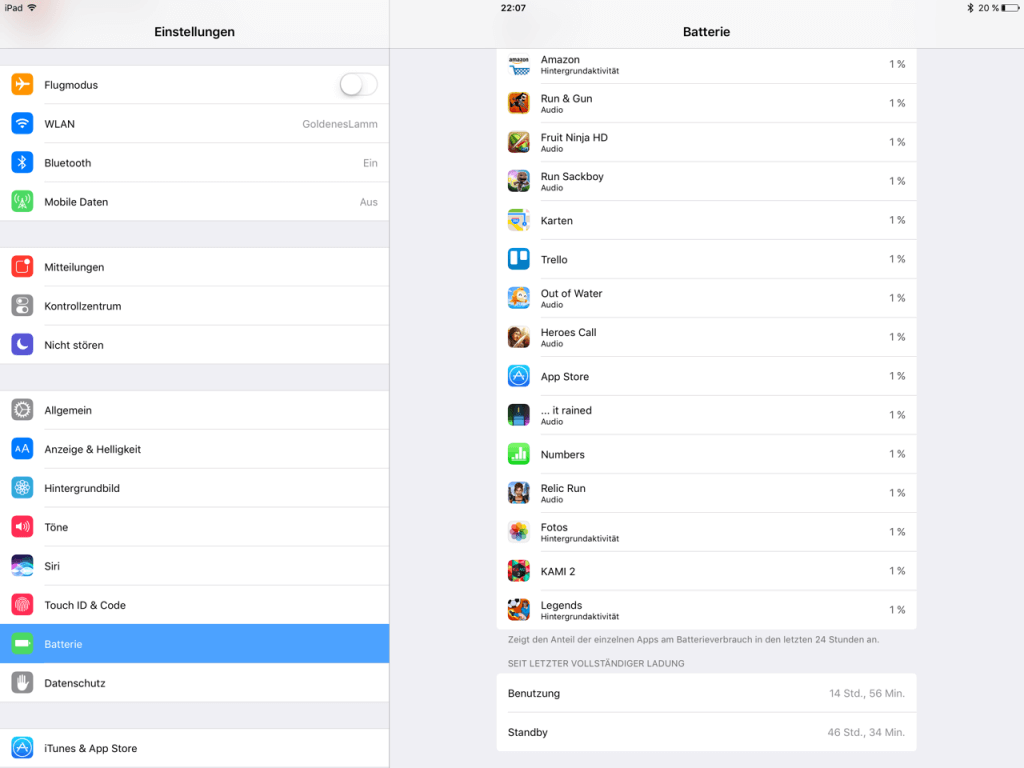Select Touch ID & Code
Viewport: 1024px width, 768px height.
195,605
